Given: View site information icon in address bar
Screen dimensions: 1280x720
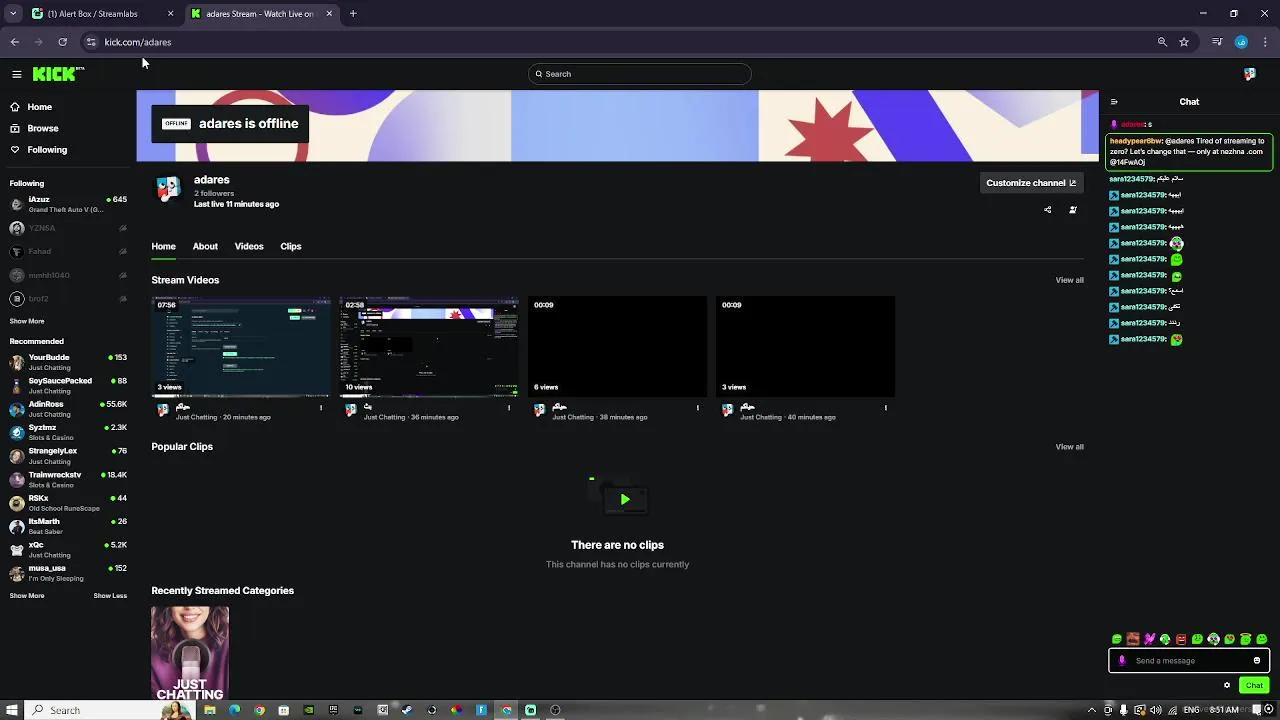Looking at the screenshot, I should (x=91, y=42).
